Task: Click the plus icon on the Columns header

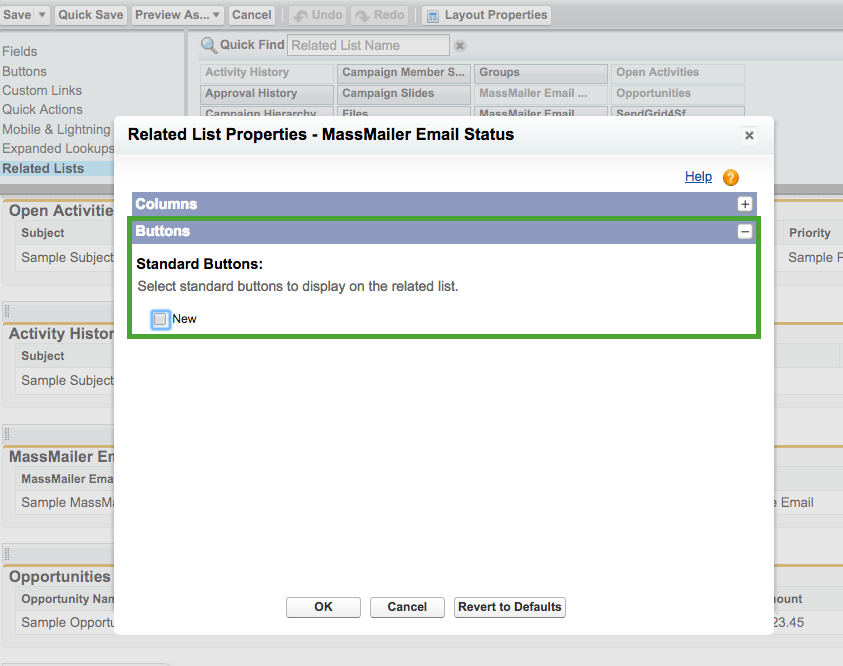Action: [744, 203]
